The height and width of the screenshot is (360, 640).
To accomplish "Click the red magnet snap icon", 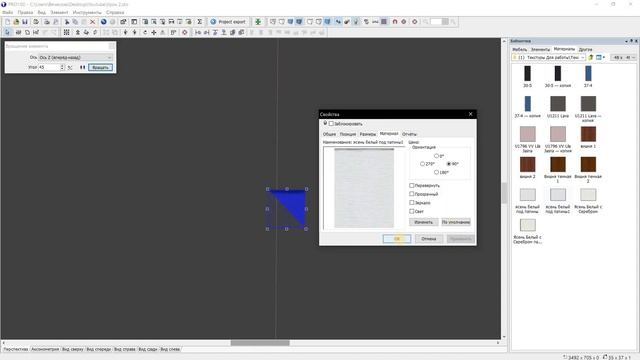I will (395, 22).
